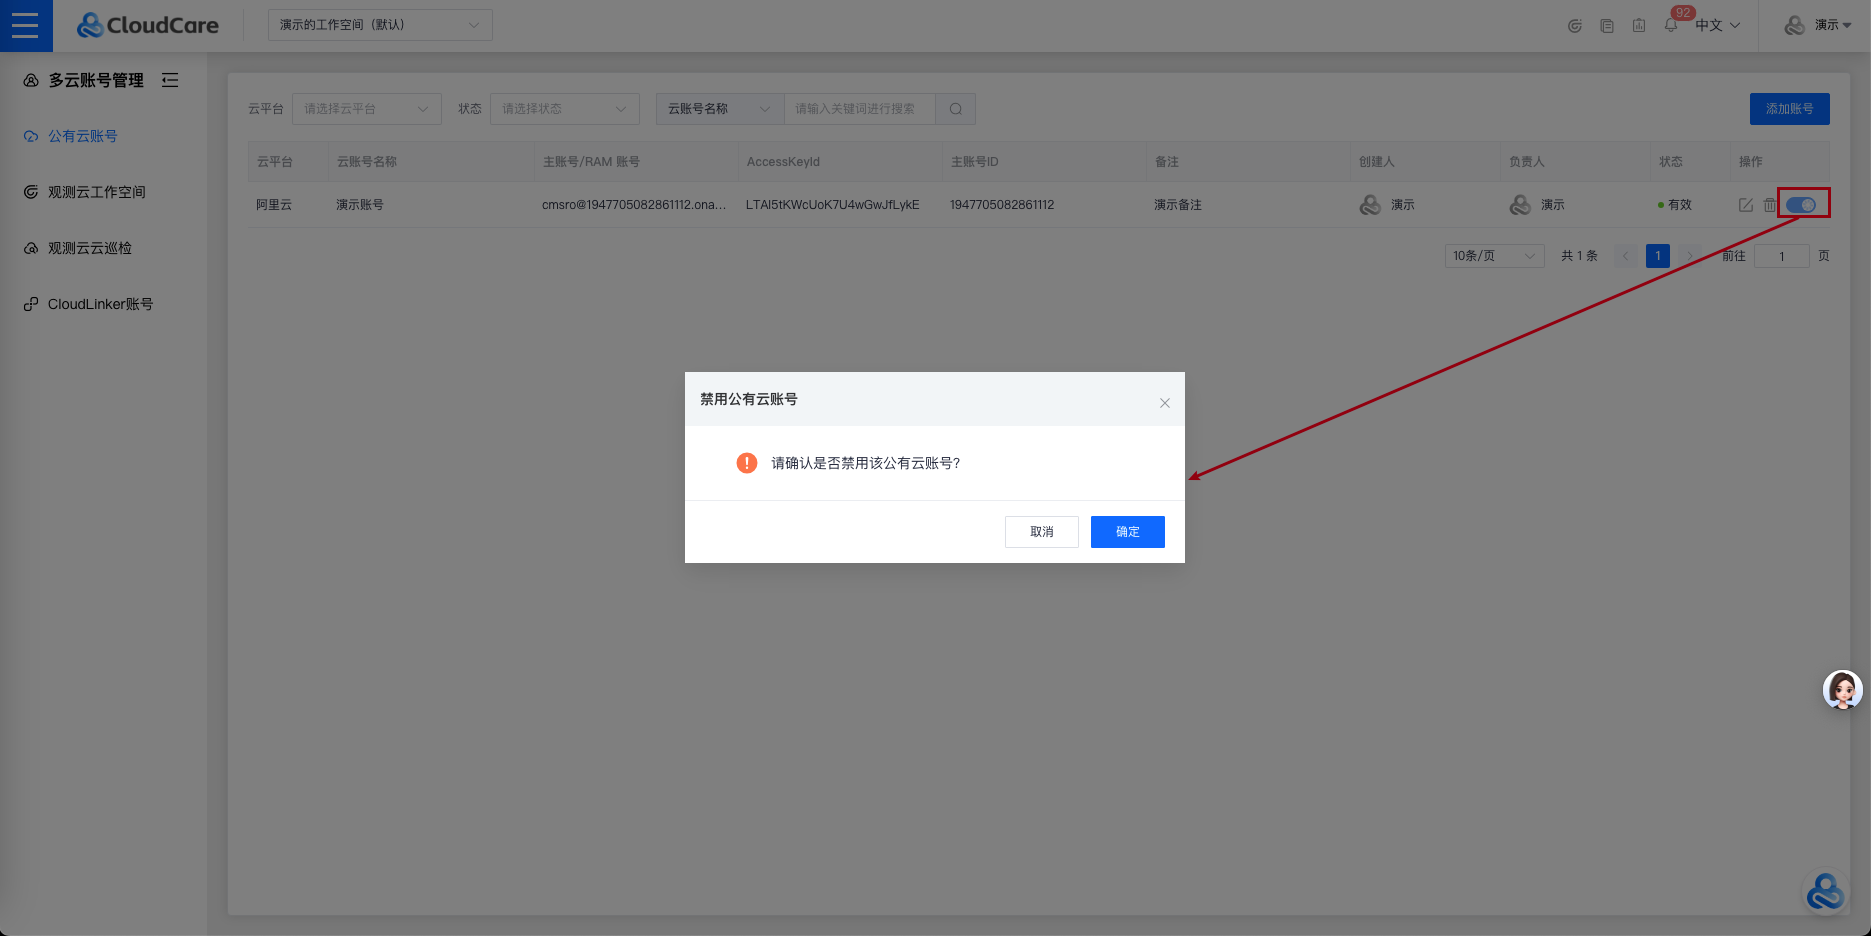Click 取消 to cancel the dialog

(1041, 532)
